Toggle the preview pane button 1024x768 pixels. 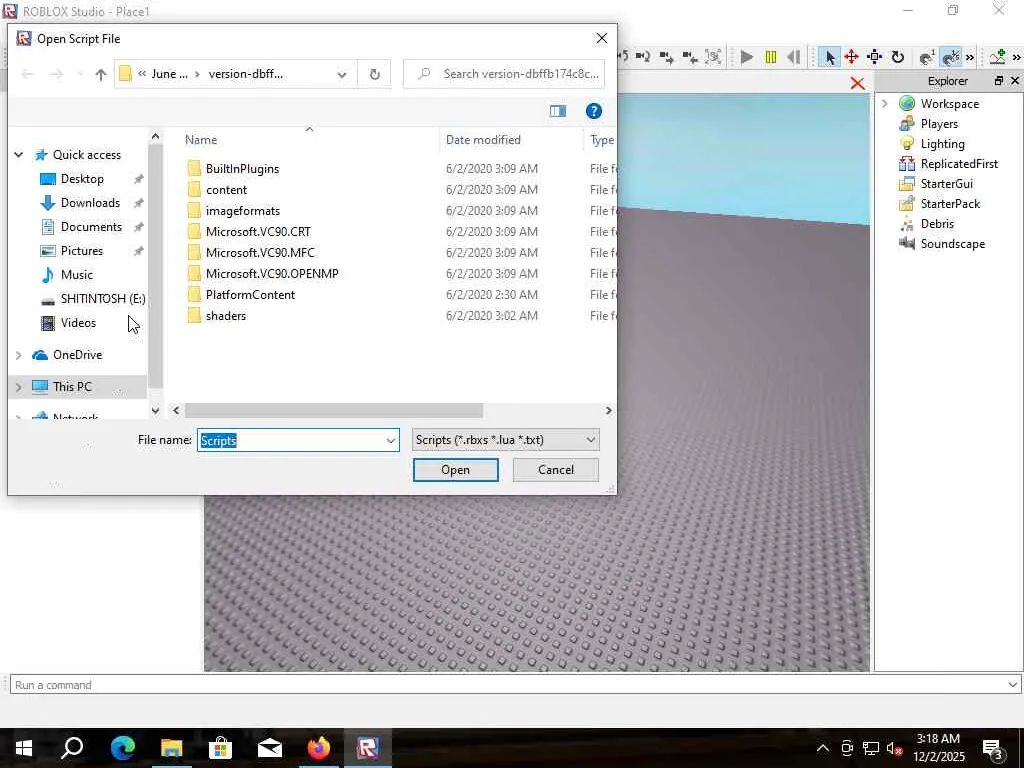(558, 111)
